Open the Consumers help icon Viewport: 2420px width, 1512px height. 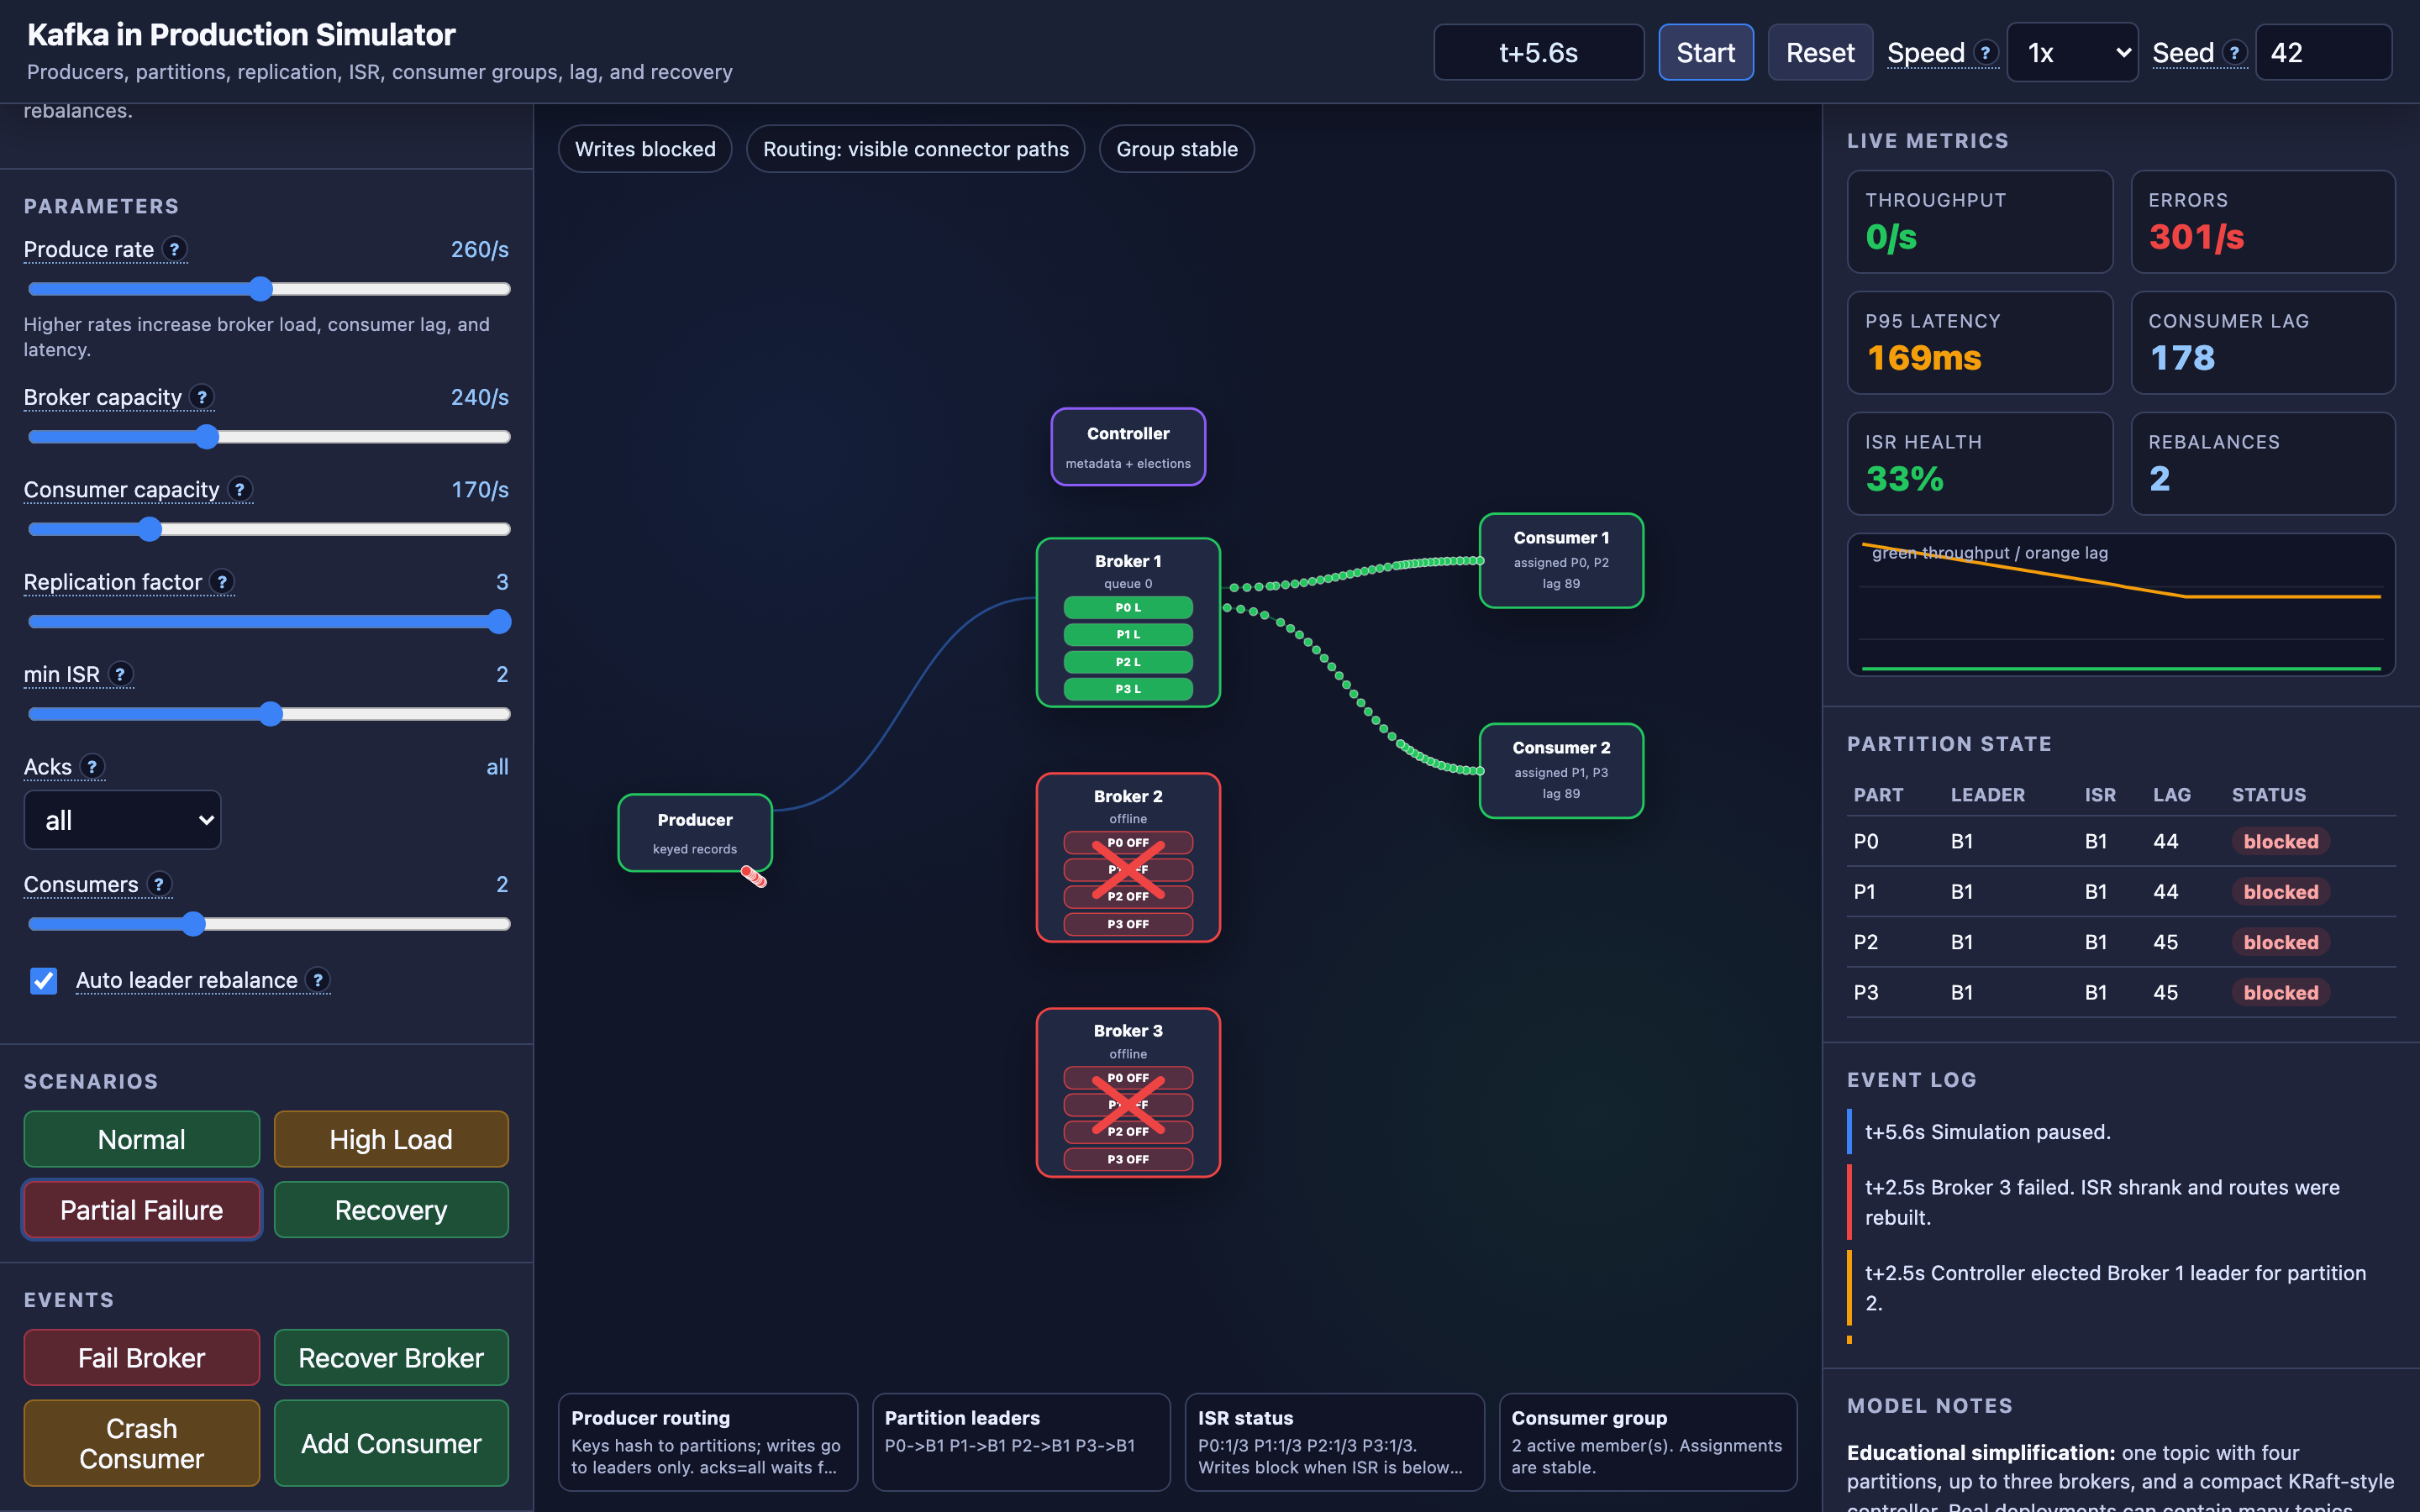159,884
